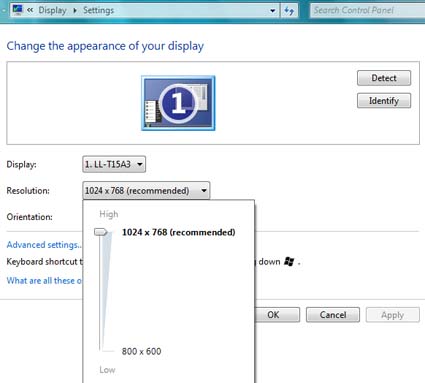Open the Display dropdown showing LL-T15A3

[x=114, y=164]
